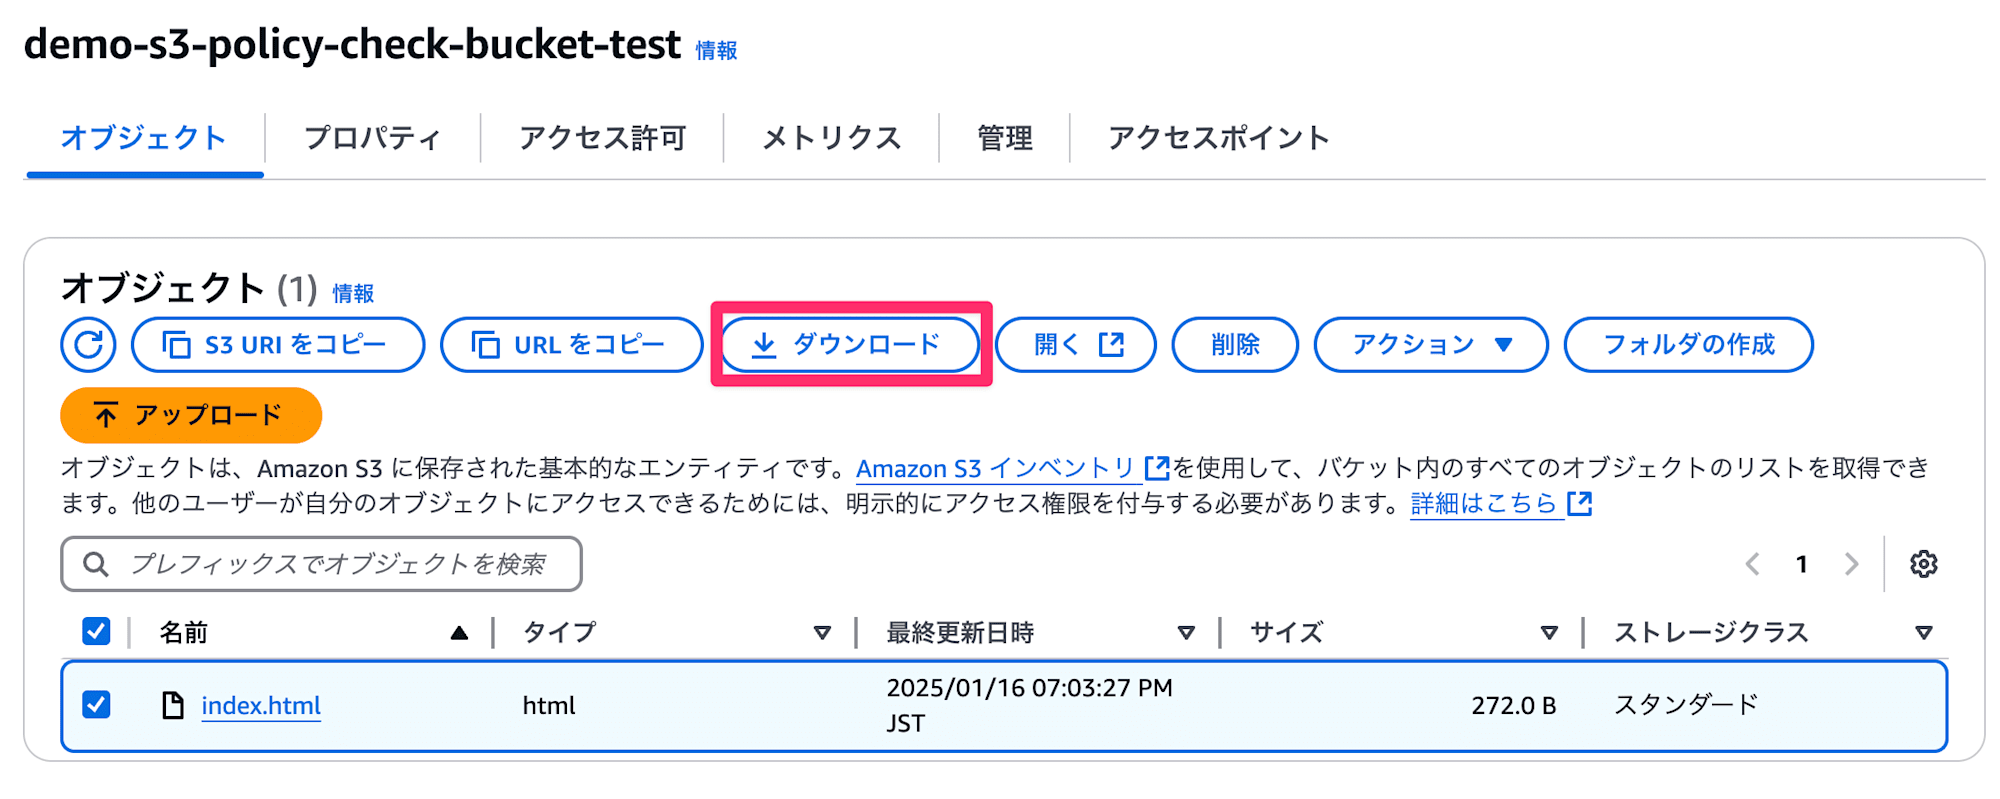Open table preferences gear icon
The image size is (2000, 799).
1923,564
